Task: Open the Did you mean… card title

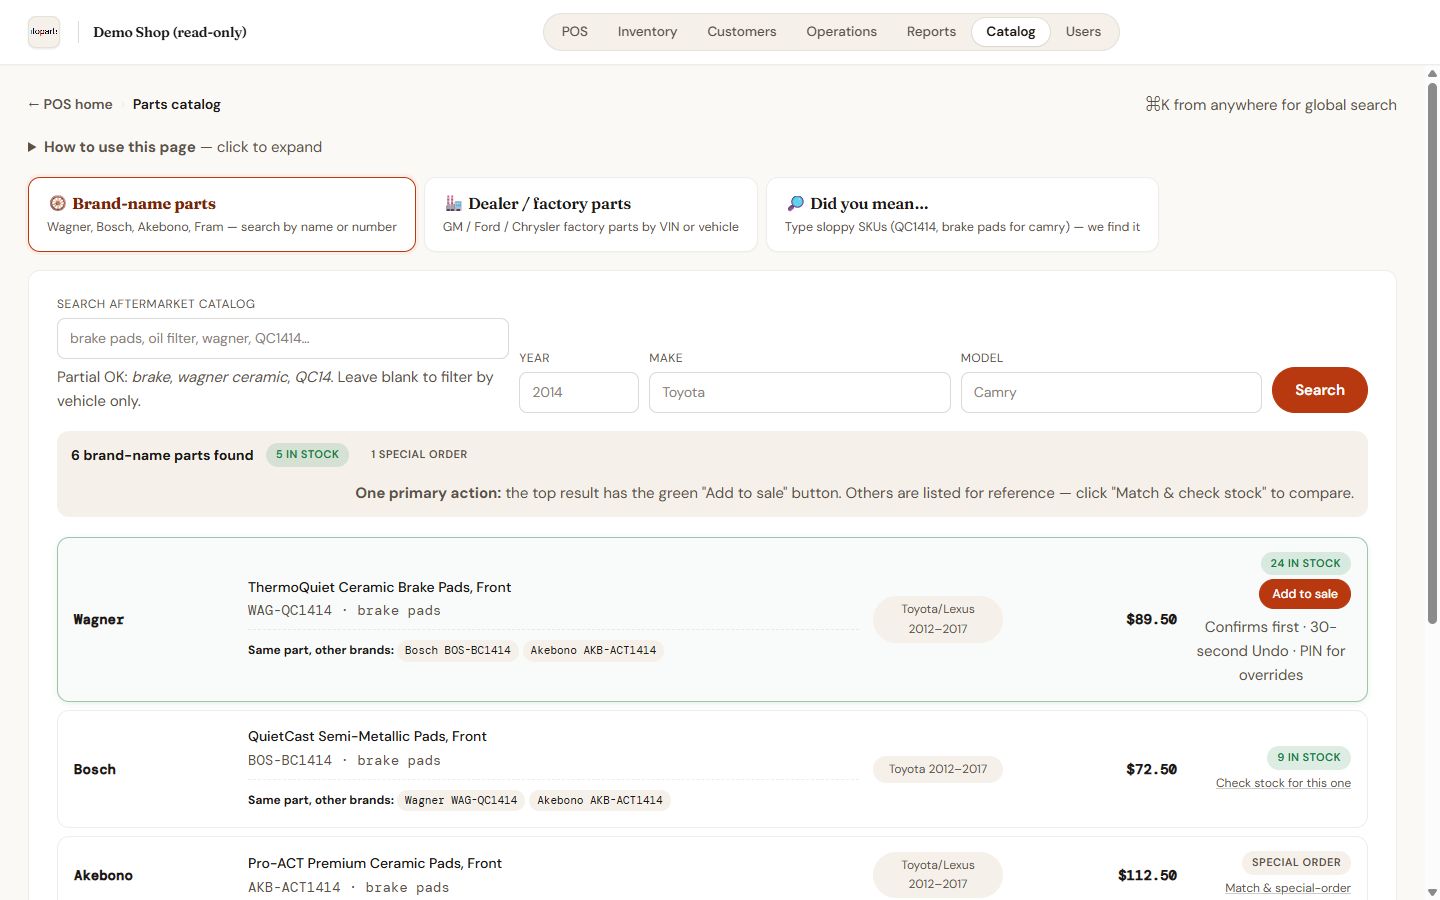Action: 869,203
